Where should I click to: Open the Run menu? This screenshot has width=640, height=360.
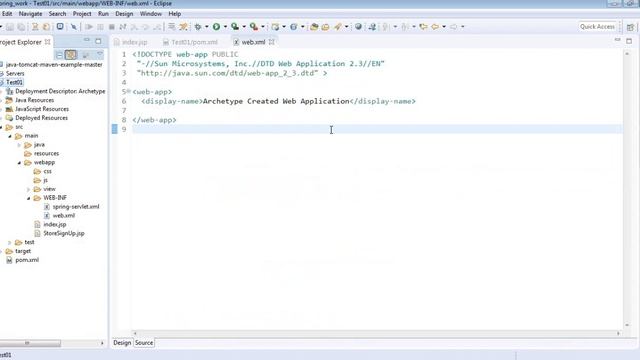pyautogui.click(x=103, y=14)
